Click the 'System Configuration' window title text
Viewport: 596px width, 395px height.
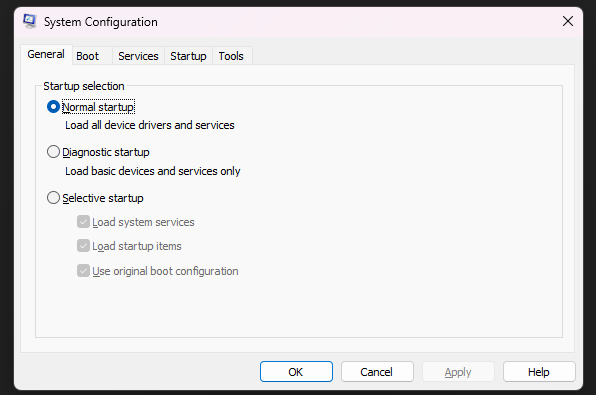pyautogui.click(x=101, y=22)
